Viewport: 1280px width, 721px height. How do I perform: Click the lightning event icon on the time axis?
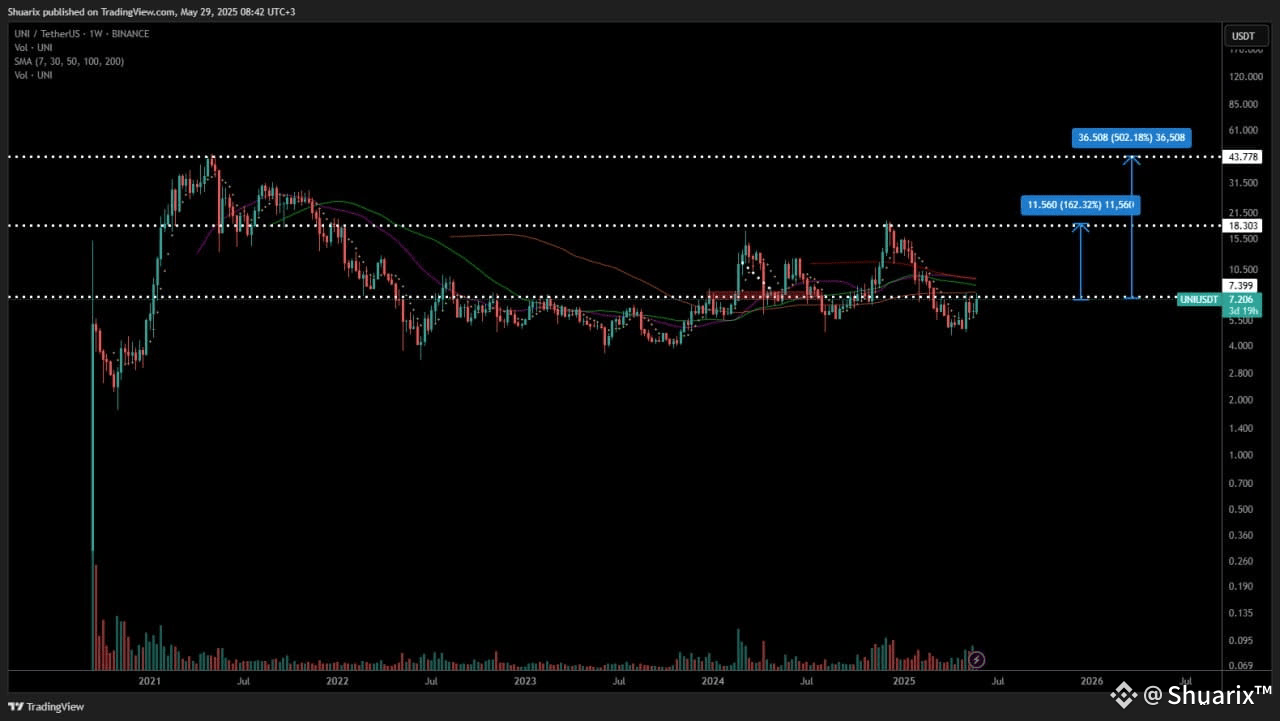978,659
